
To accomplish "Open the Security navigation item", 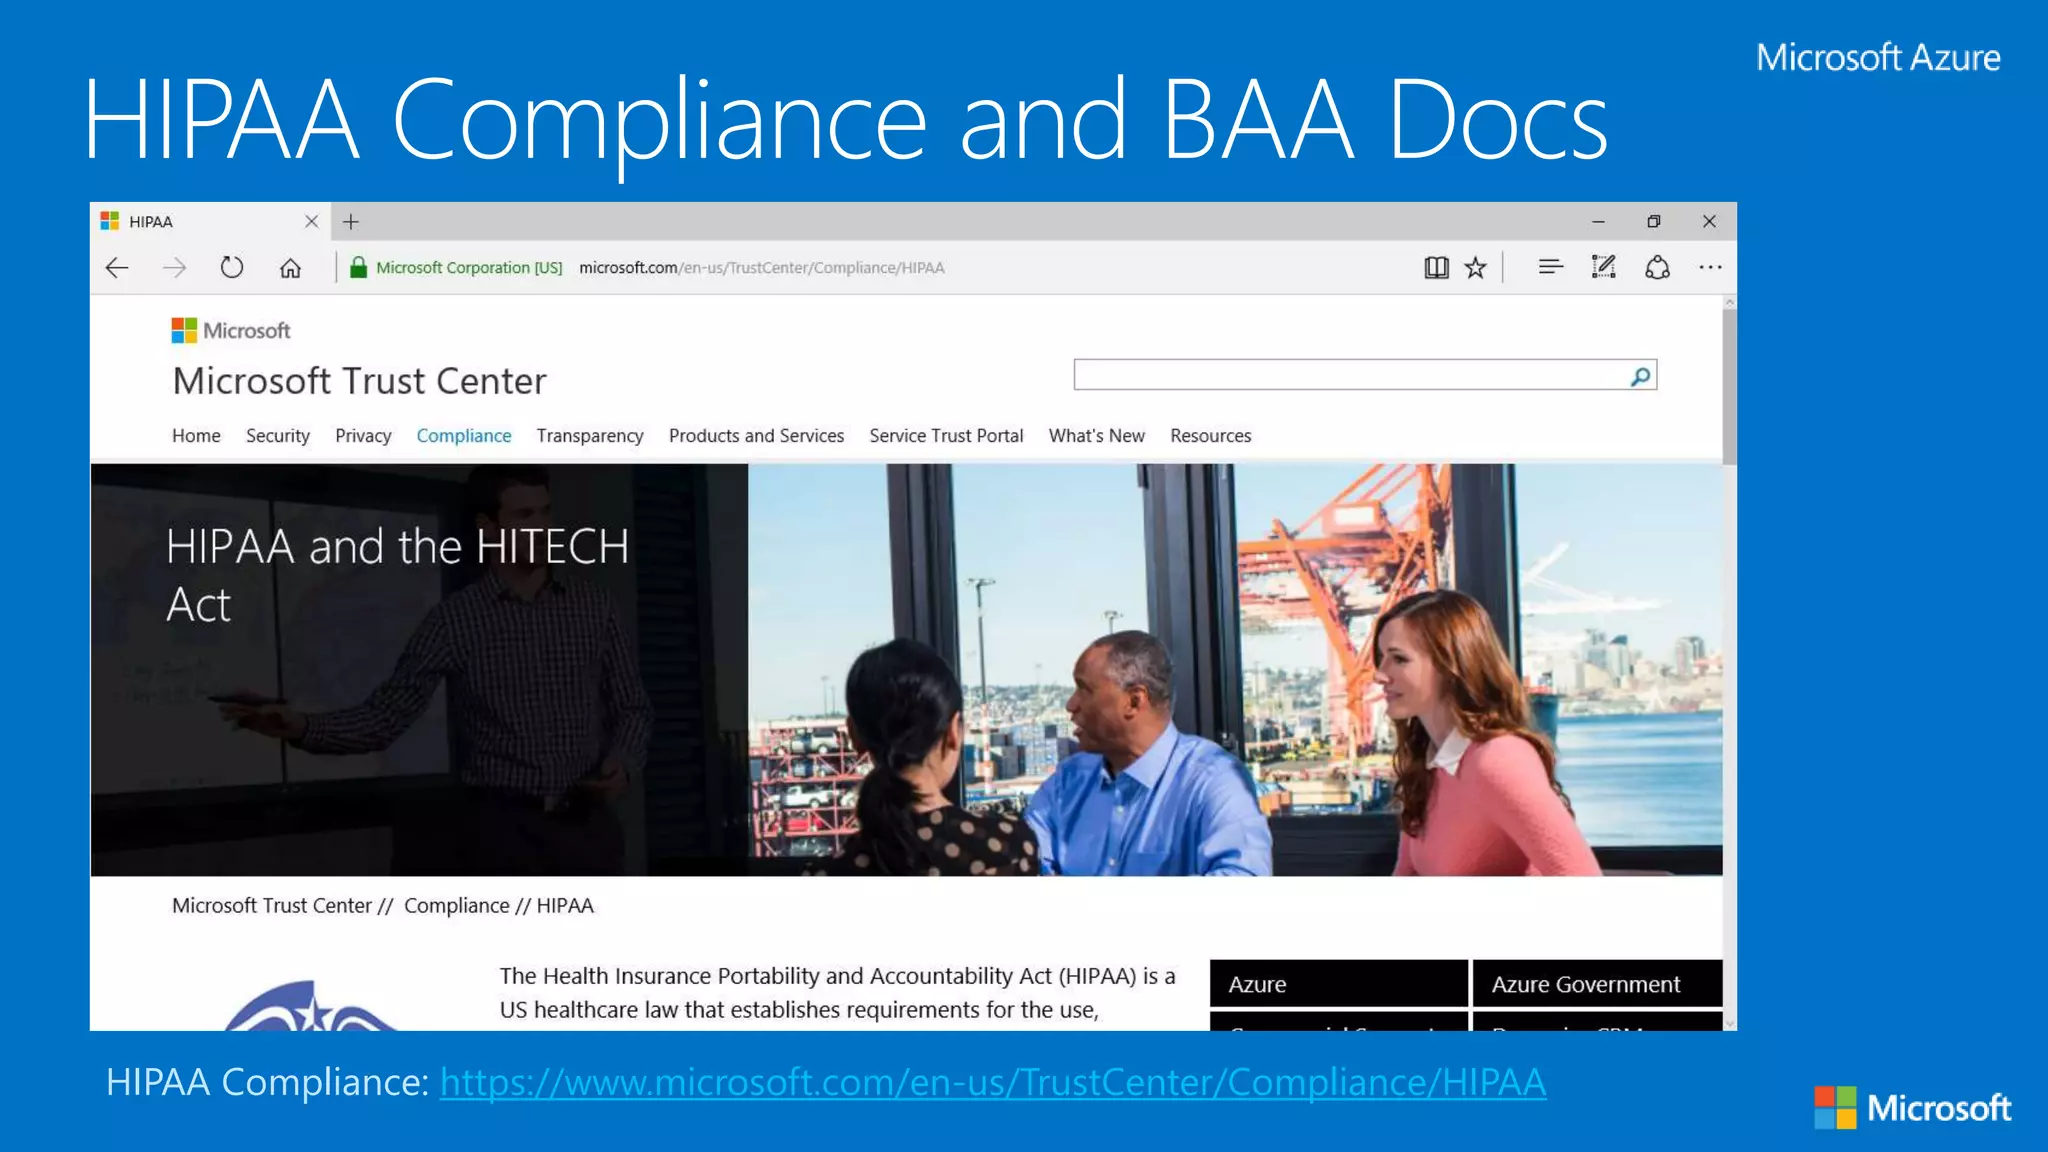I will coord(278,436).
